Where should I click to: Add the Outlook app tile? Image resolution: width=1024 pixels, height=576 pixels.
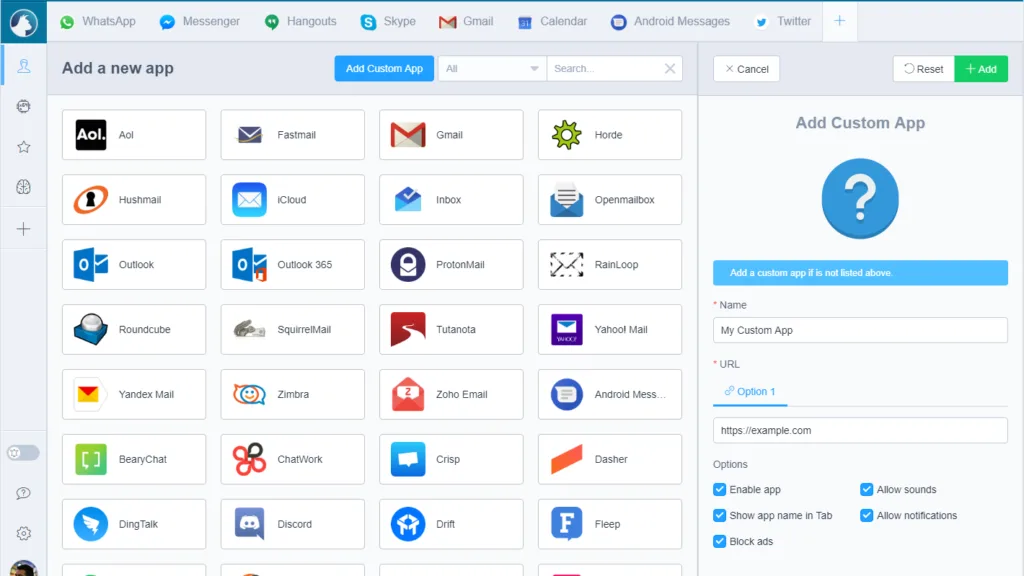(134, 264)
